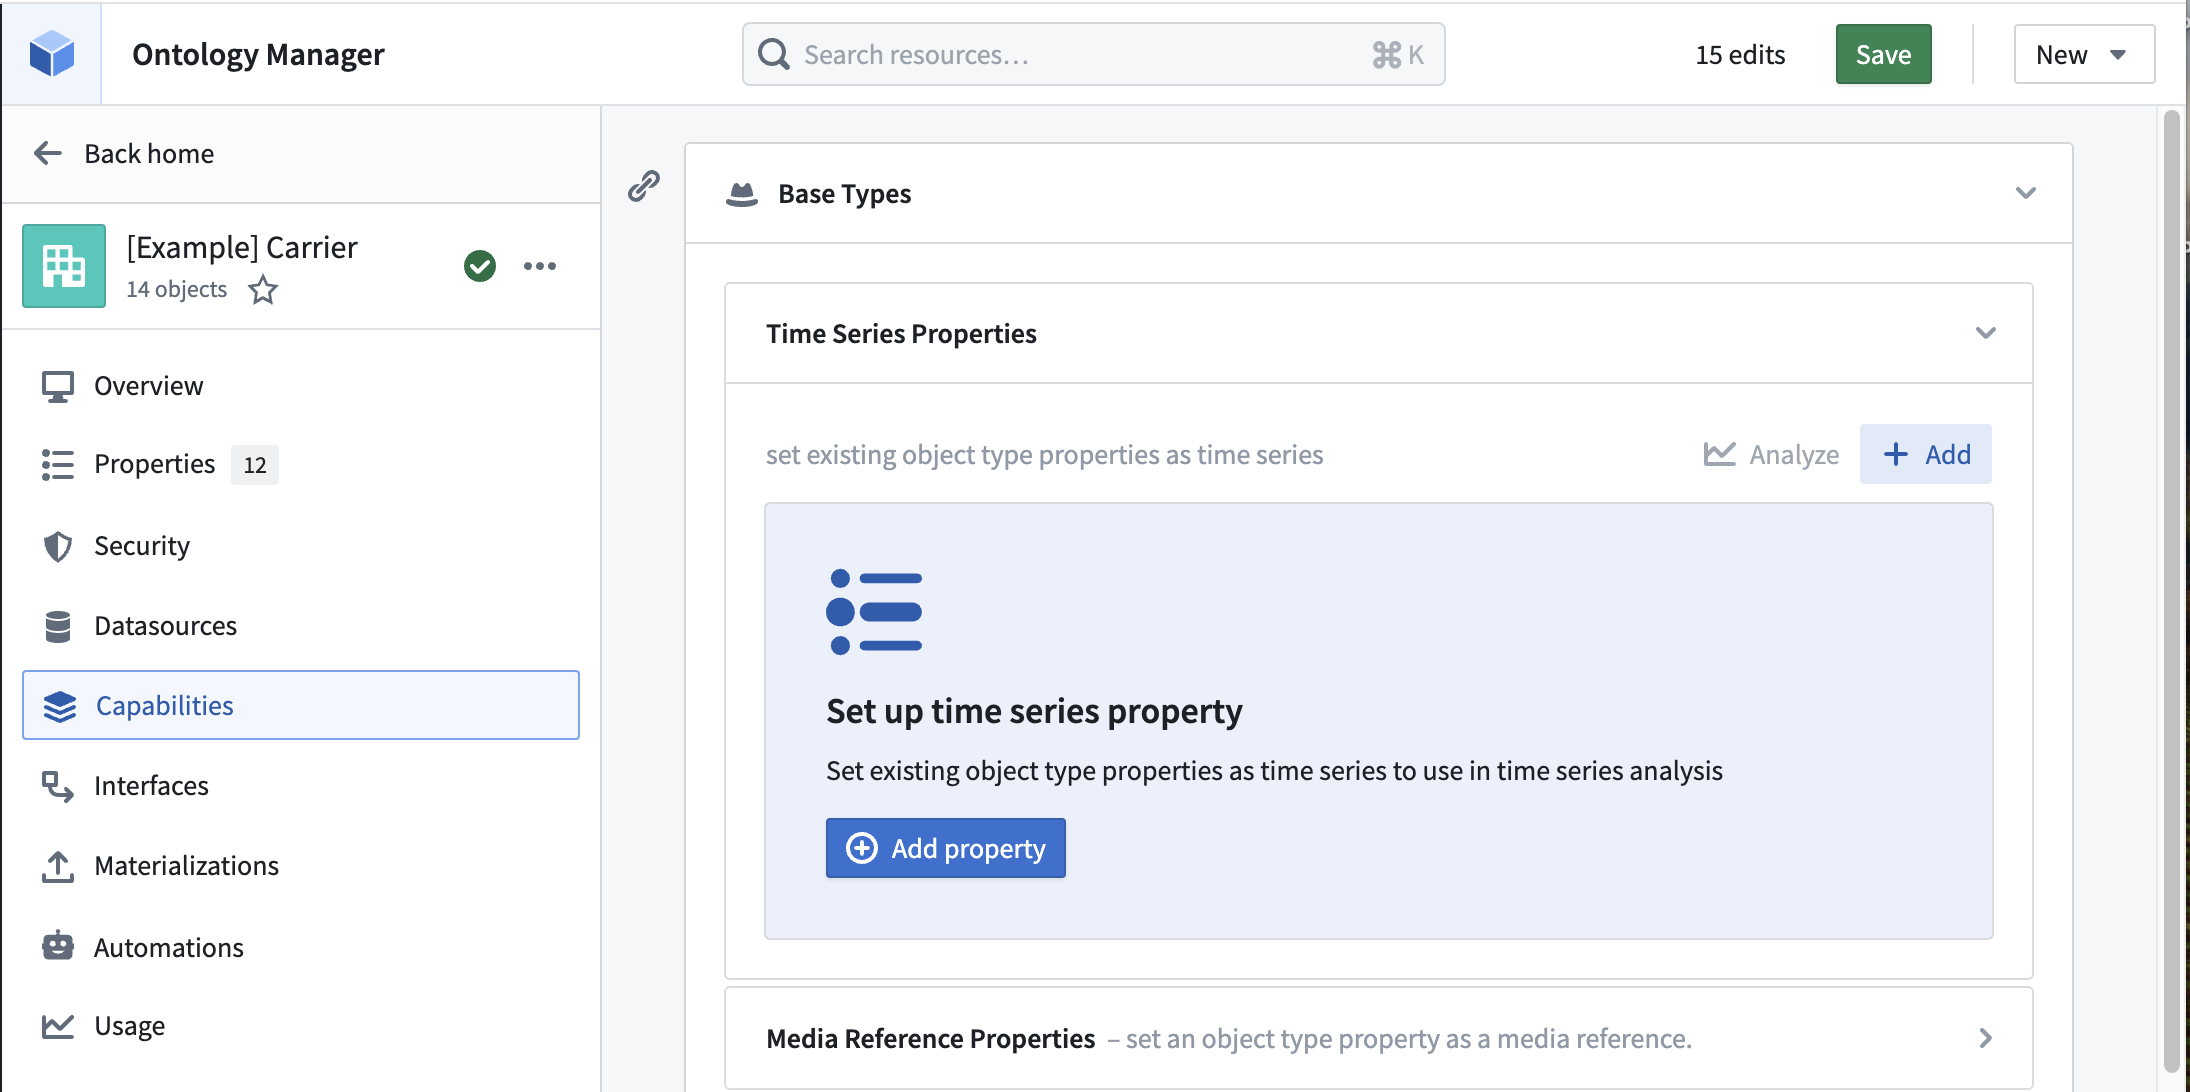Viewport: 2190px width, 1092px height.
Task: Go to Properties with 12 items
Action: click(301, 464)
